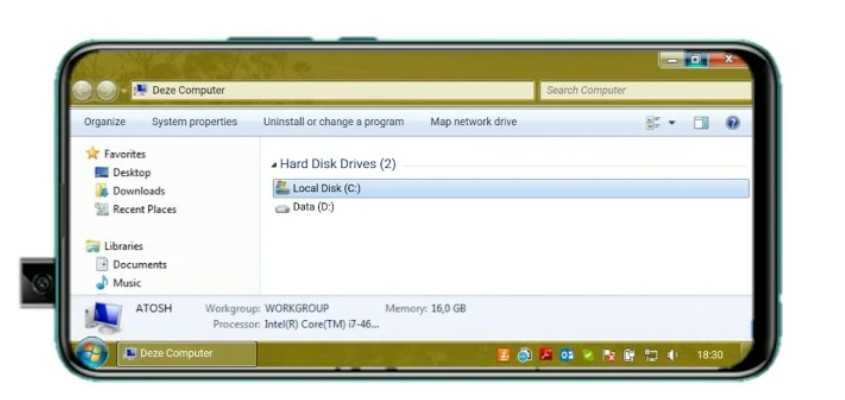The height and width of the screenshot is (400, 845).
Task: Click the computer icon in the address bar
Action: pyautogui.click(x=141, y=90)
